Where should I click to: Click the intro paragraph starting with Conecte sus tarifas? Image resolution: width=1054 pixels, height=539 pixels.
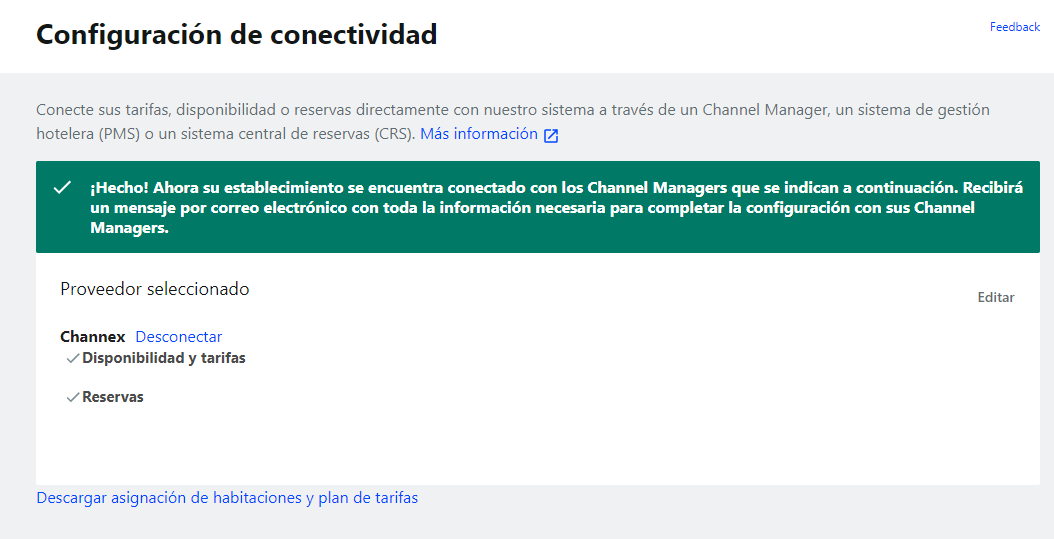tap(400, 110)
